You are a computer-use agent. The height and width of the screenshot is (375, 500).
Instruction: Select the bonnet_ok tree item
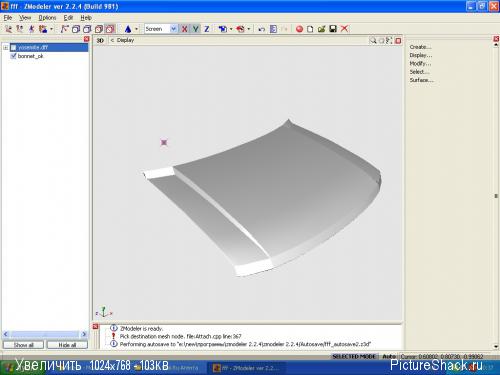point(30,56)
